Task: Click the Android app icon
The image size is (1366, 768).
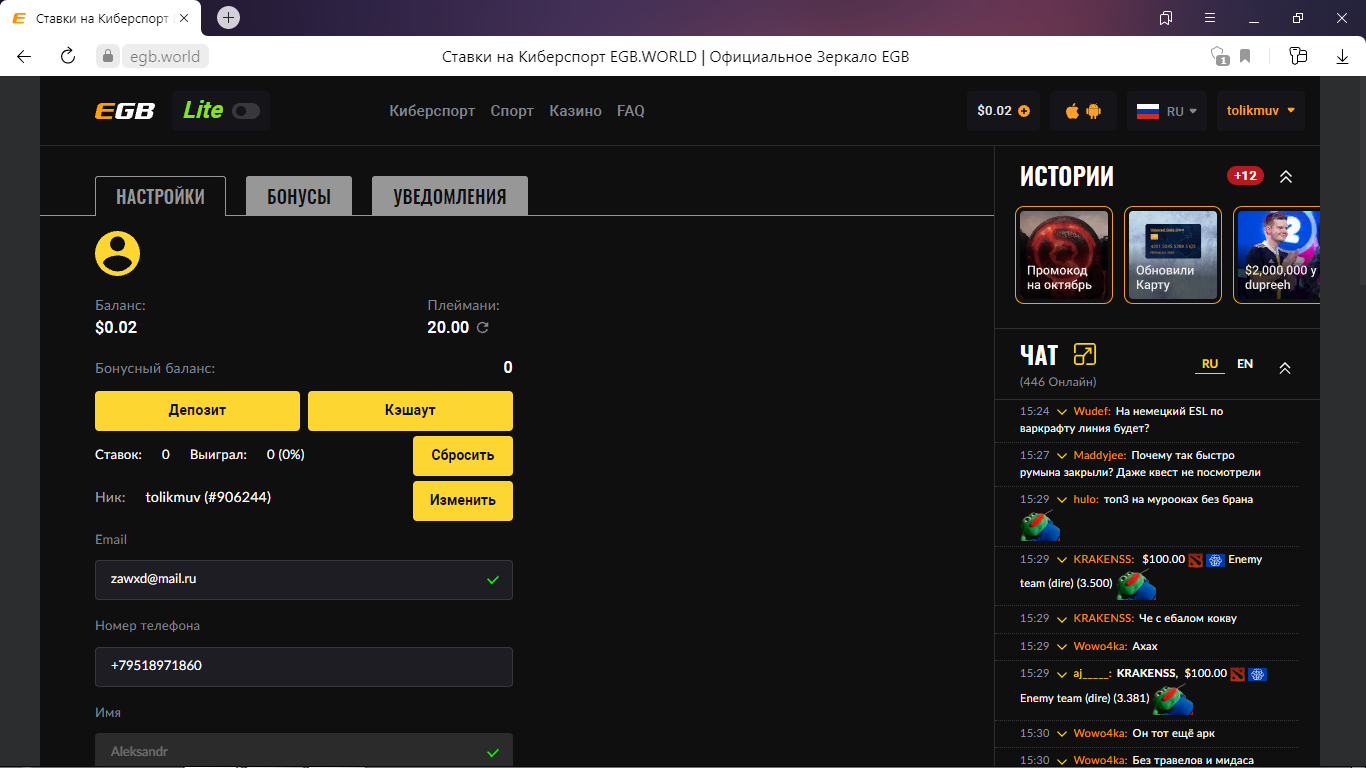Action: (1094, 111)
